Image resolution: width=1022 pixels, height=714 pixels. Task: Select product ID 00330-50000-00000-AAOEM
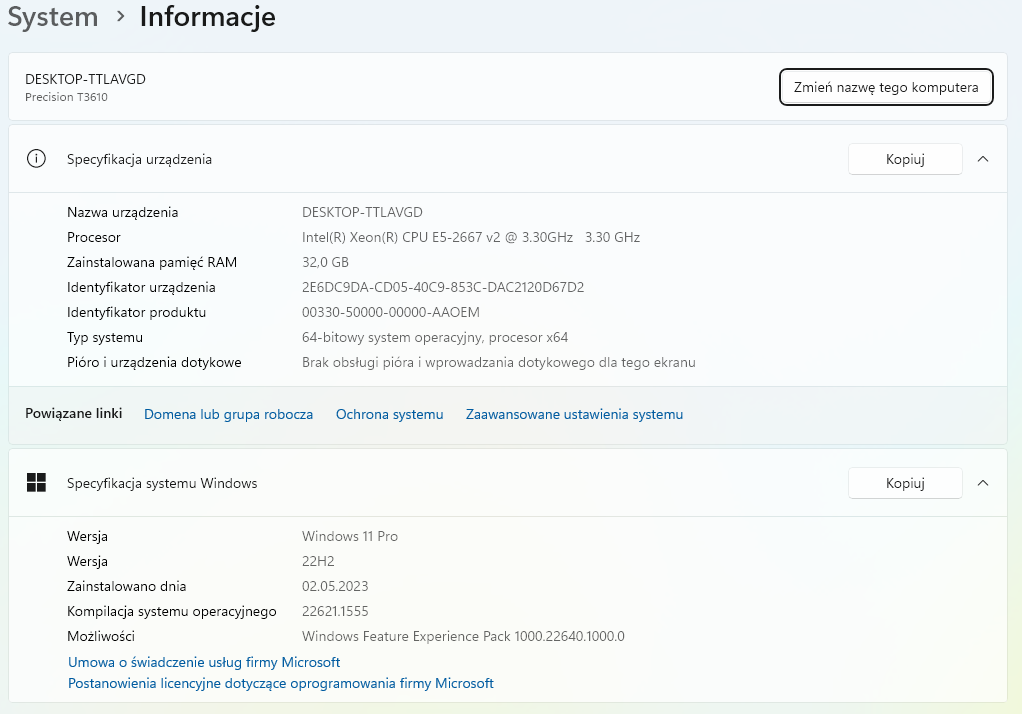(391, 312)
